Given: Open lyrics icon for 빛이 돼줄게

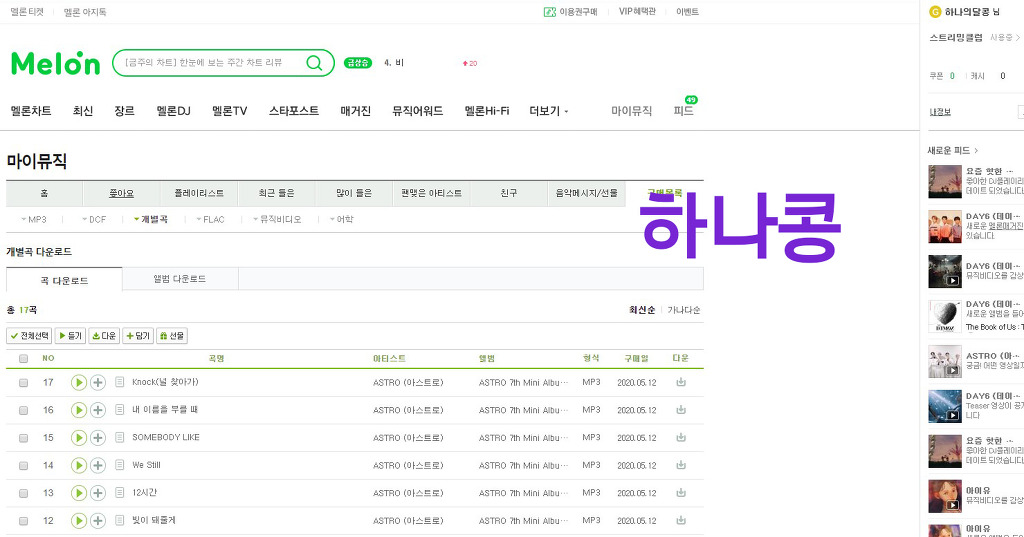Looking at the screenshot, I should 120,520.
